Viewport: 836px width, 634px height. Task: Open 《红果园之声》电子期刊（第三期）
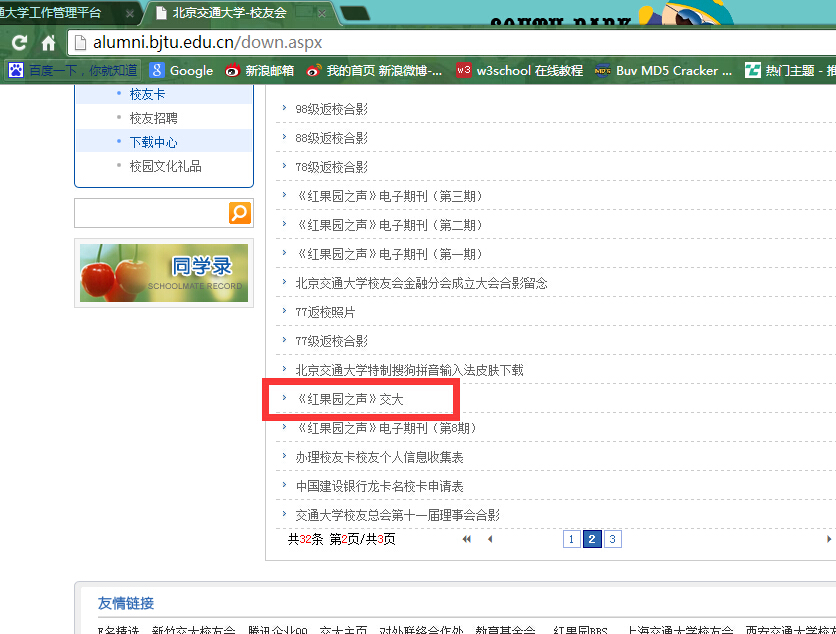click(389, 196)
